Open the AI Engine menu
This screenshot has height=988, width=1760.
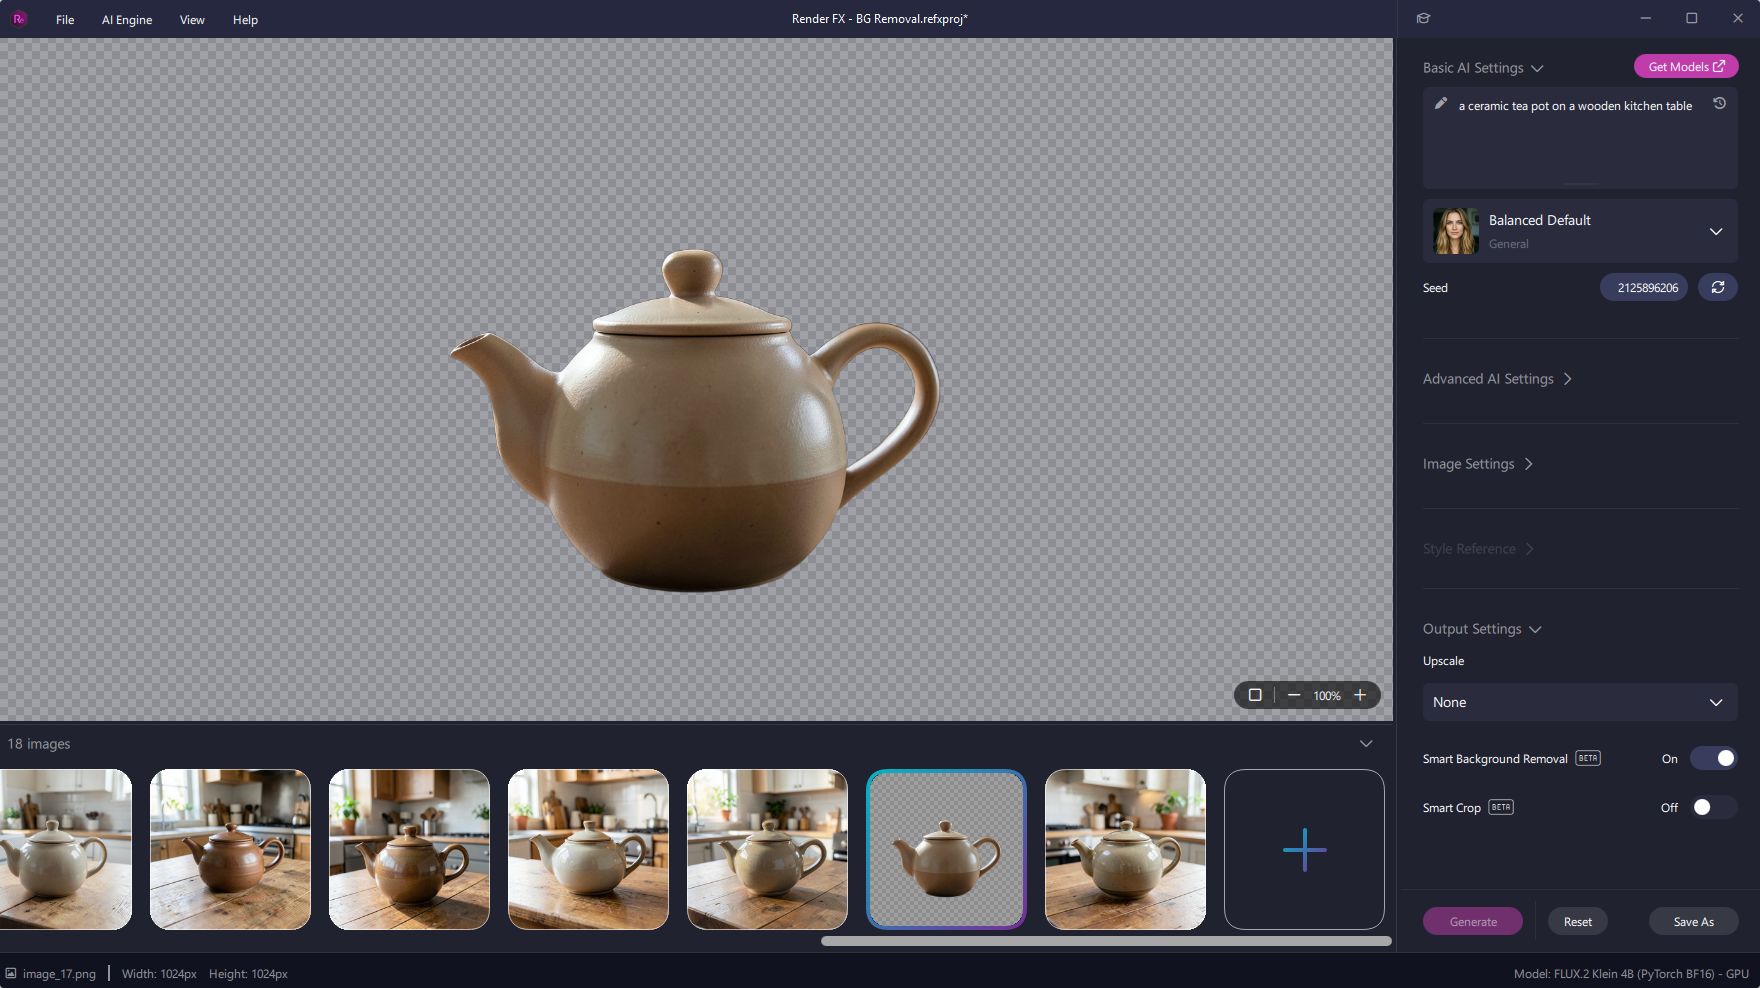[x=127, y=20]
